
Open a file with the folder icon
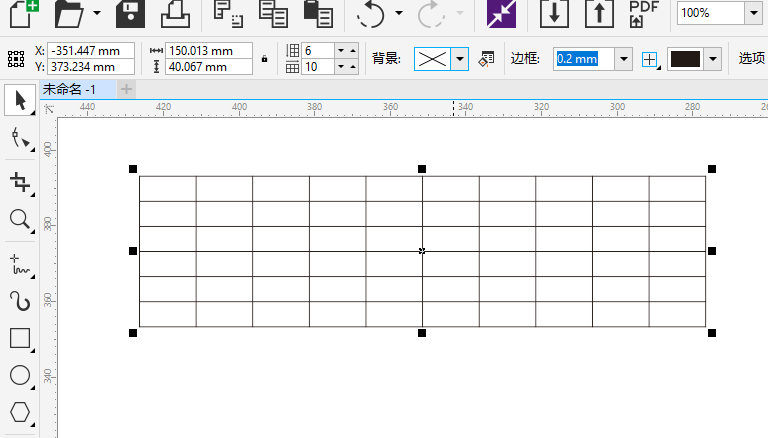(x=69, y=14)
